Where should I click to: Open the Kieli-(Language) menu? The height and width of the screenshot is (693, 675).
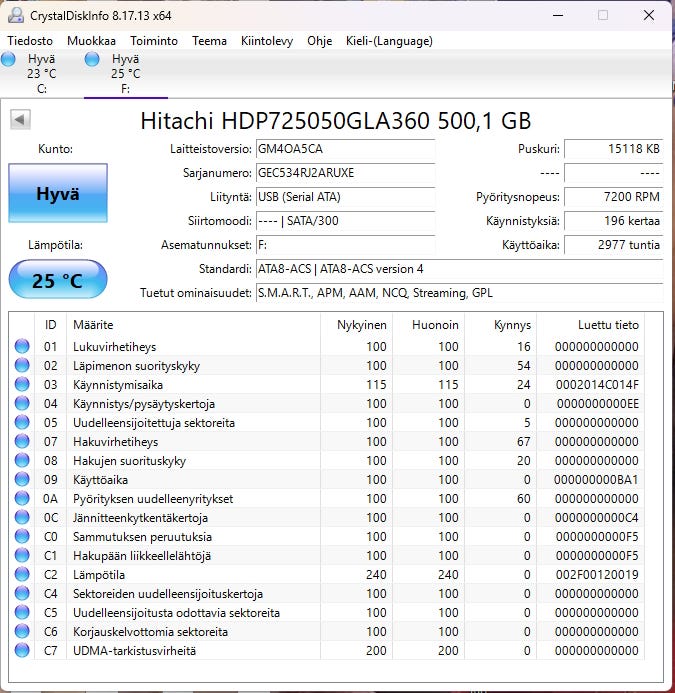tap(389, 41)
